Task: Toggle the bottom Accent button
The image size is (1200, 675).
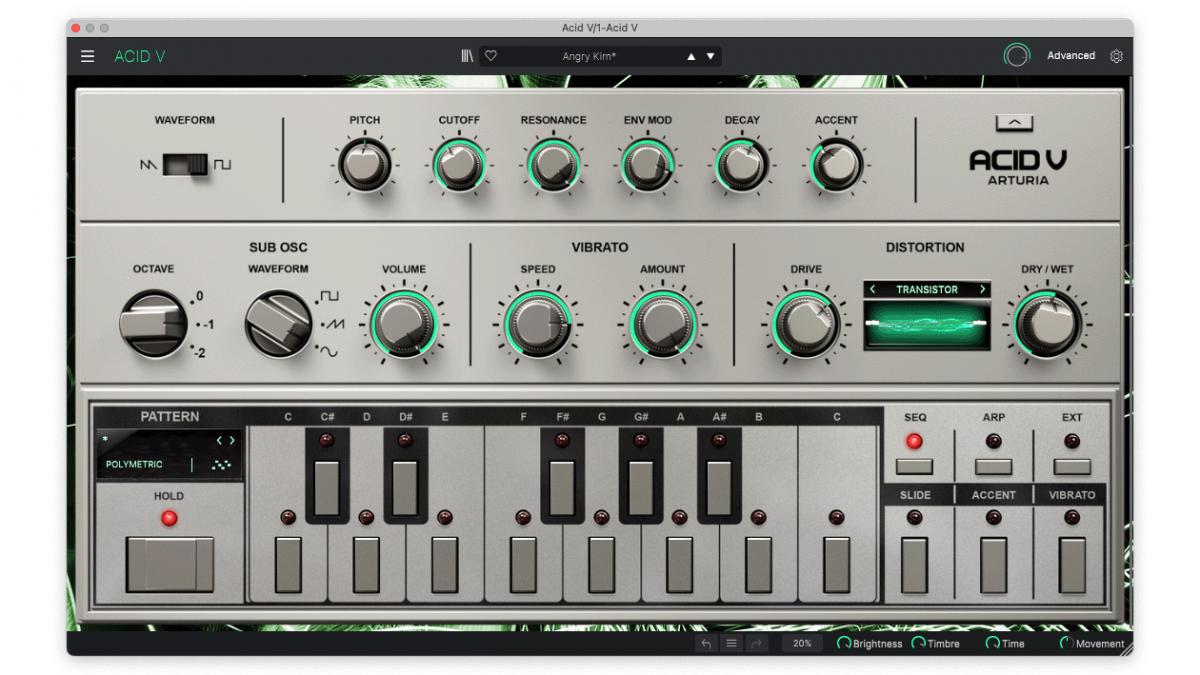Action: click(993, 565)
